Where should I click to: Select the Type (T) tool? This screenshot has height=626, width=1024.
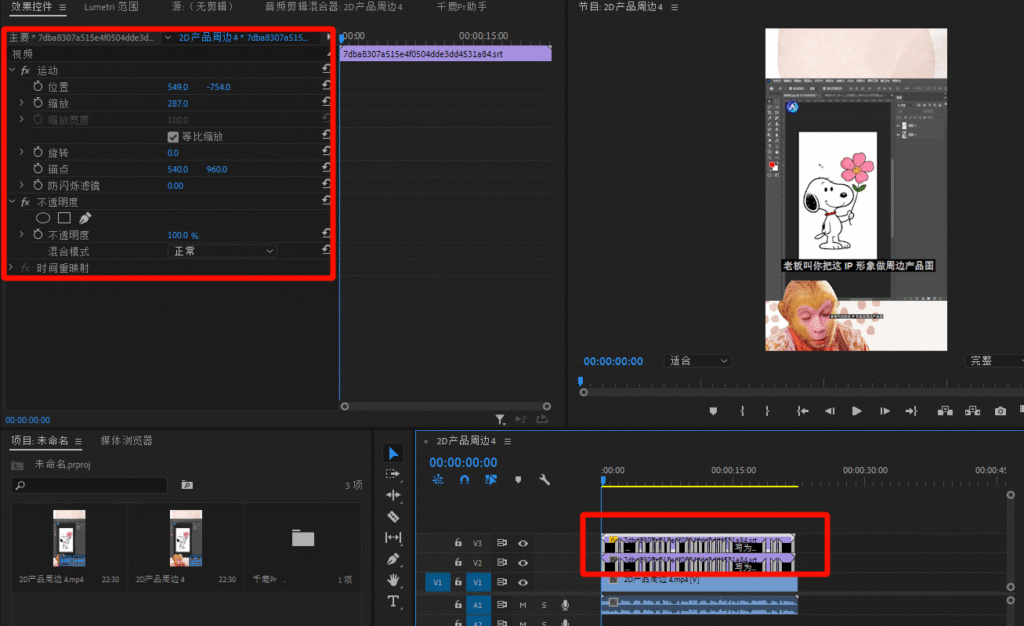(393, 601)
